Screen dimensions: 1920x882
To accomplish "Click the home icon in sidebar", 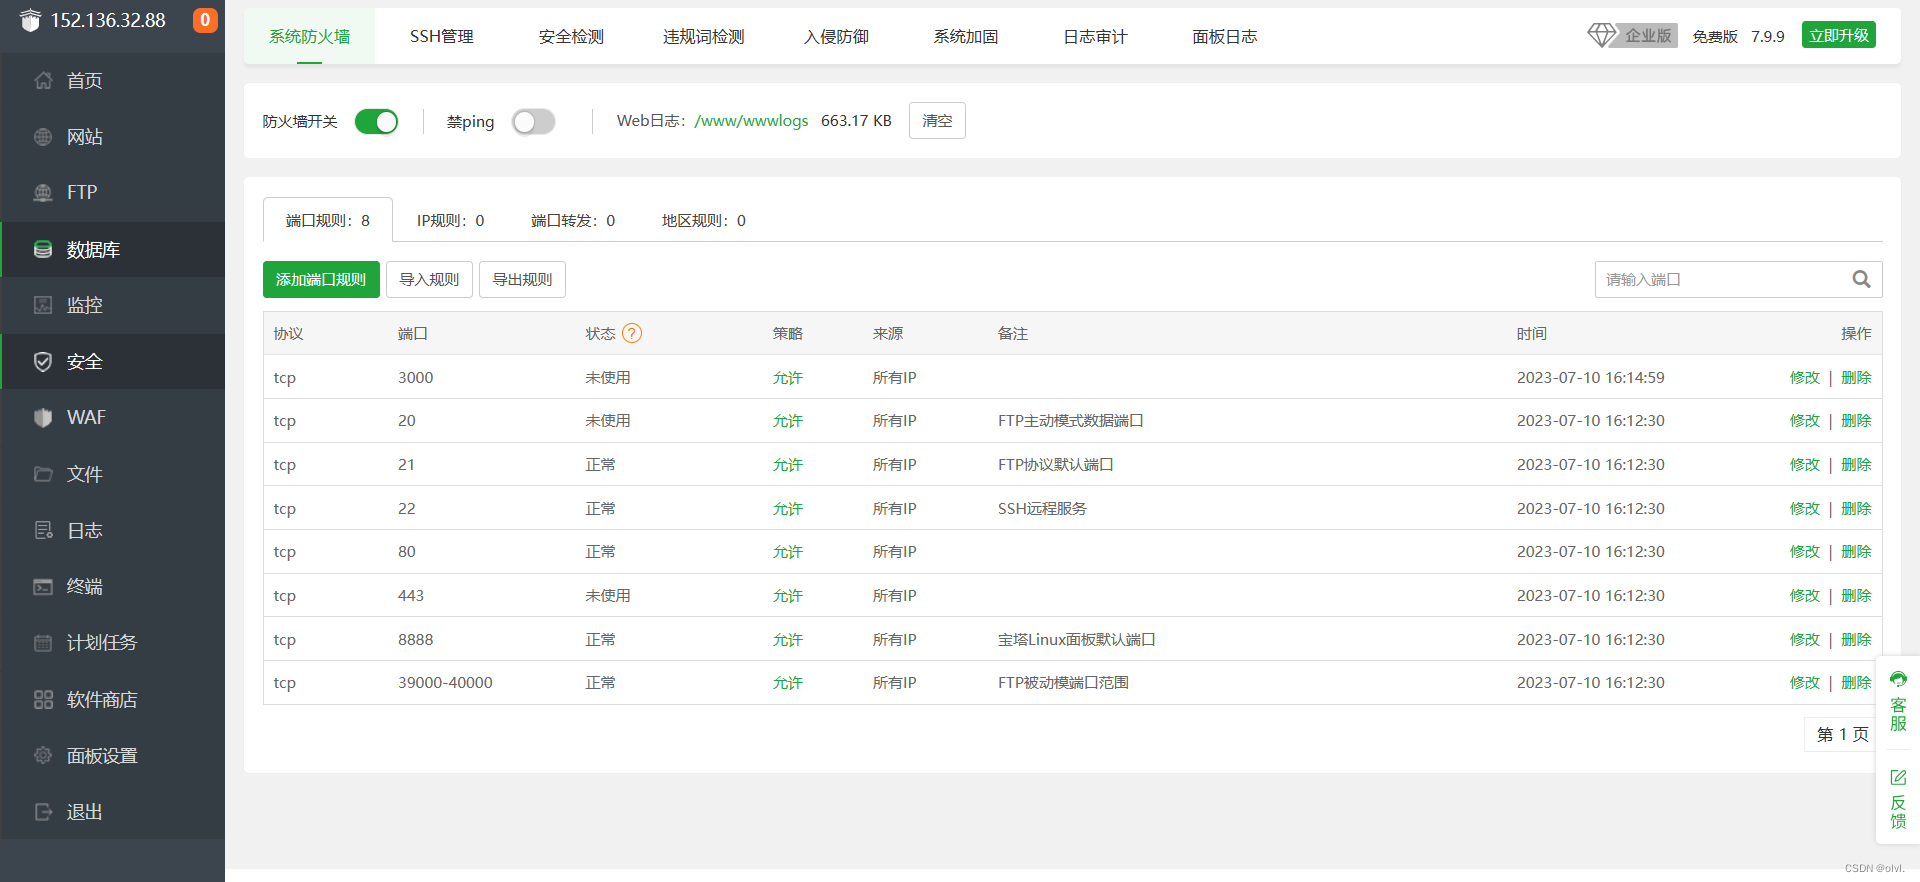I will coord(43,81).
